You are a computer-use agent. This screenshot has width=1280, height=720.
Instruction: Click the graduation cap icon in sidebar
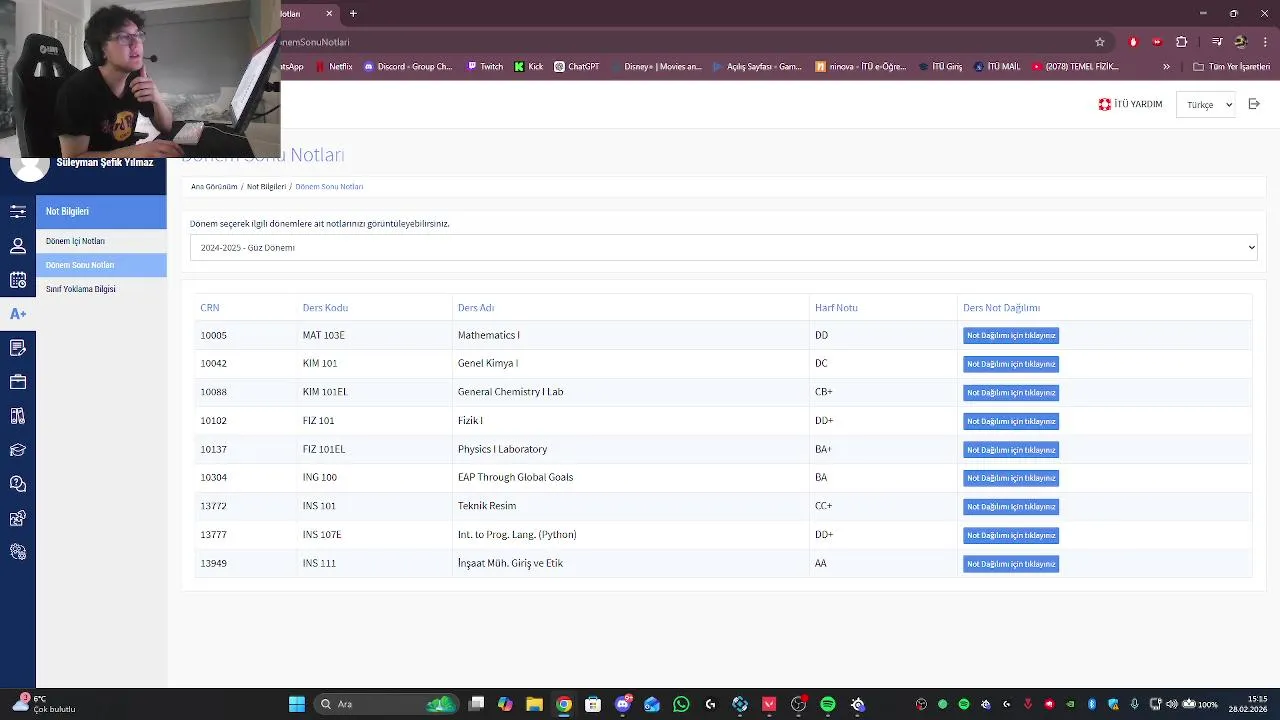click(x=18, y=450)
